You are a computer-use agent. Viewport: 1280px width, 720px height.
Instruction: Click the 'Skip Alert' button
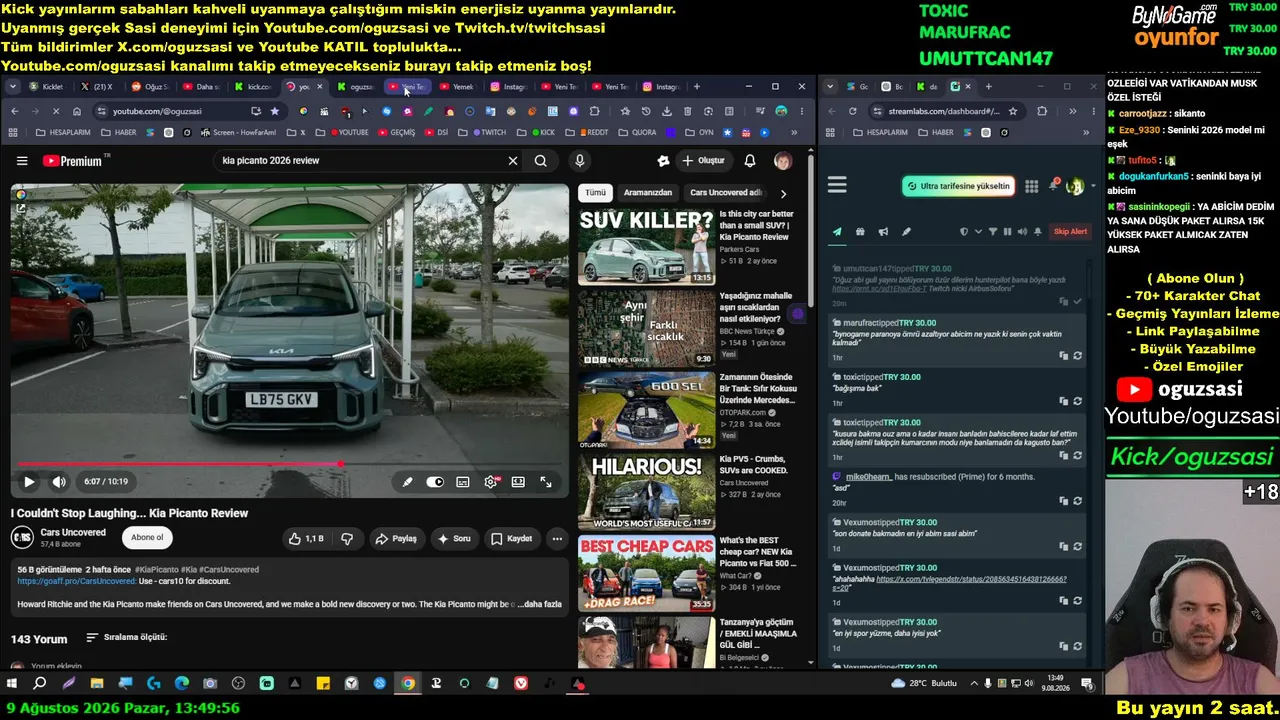pyautogui.click(x=1070, y=232)
